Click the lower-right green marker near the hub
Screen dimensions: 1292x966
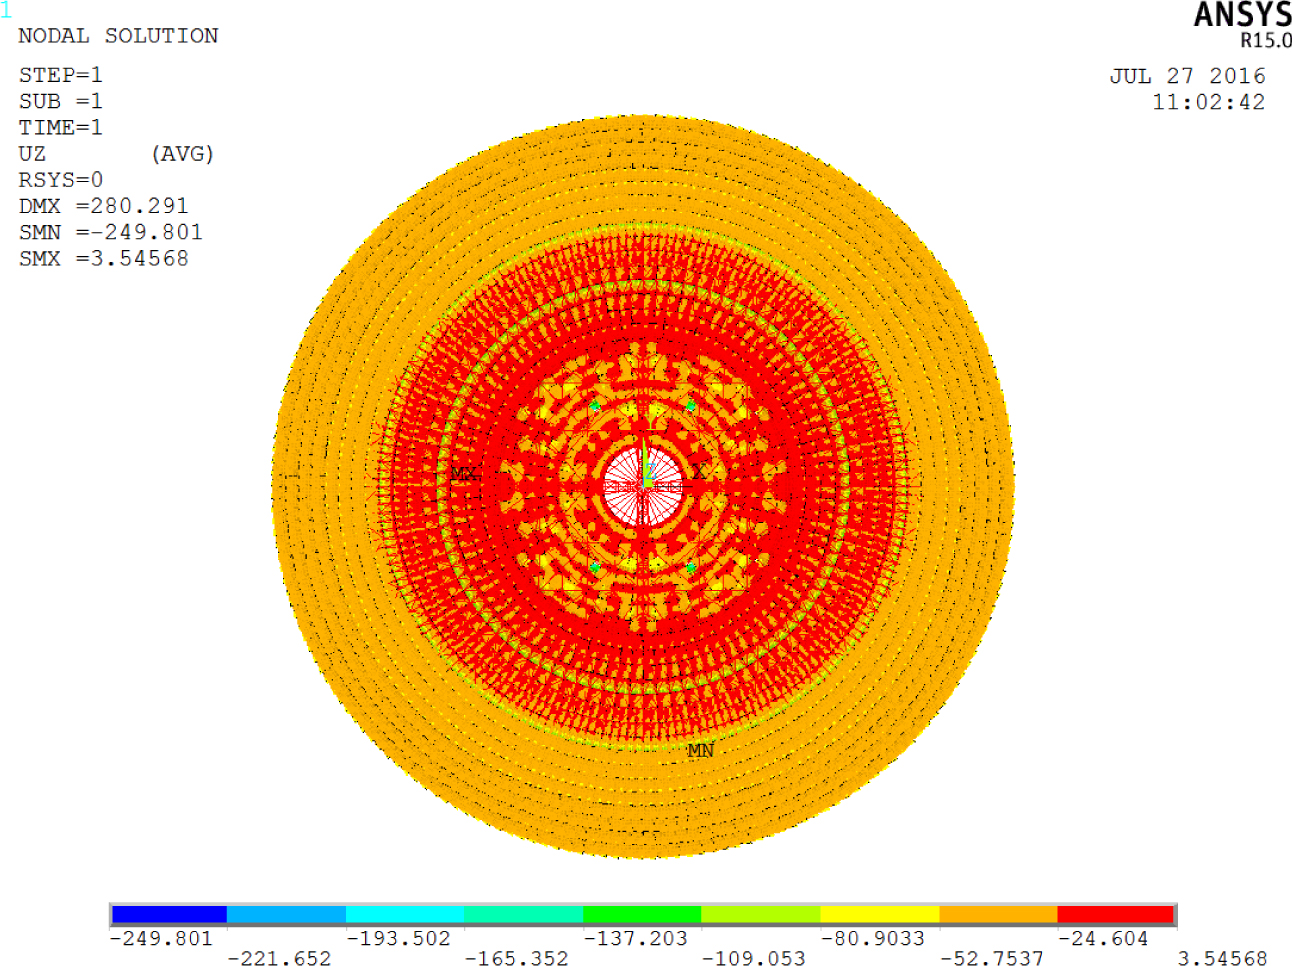tap(691, 568)
